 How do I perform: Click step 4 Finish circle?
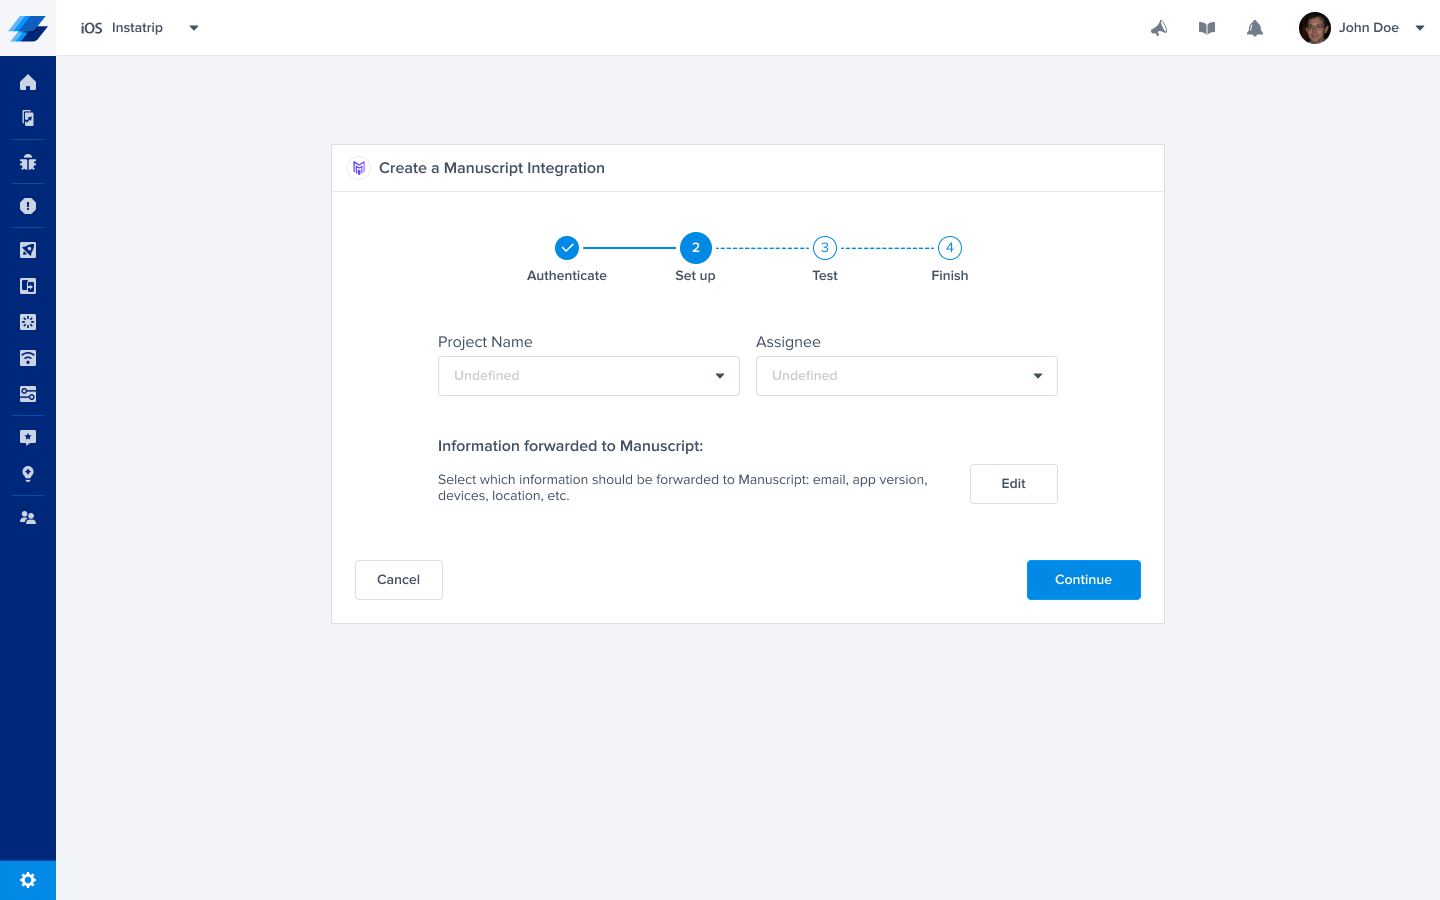pyautogui.click(x=950, y=247)
